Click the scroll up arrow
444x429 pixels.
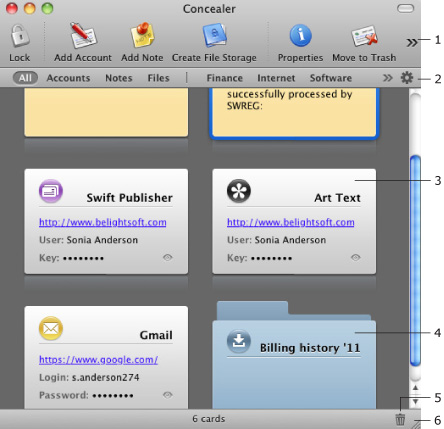click(415, 388)
